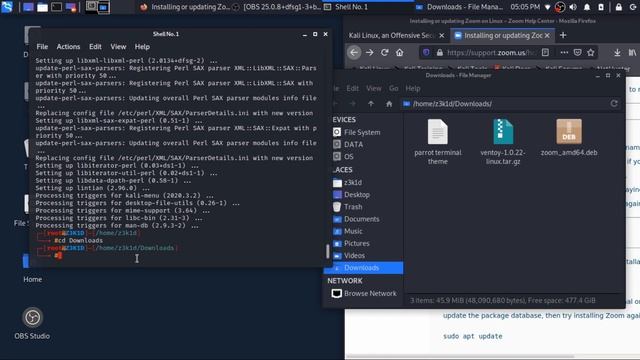
Task: Go to home folder in File Manager
Action: pyautogui.click(x=389, y=104)
